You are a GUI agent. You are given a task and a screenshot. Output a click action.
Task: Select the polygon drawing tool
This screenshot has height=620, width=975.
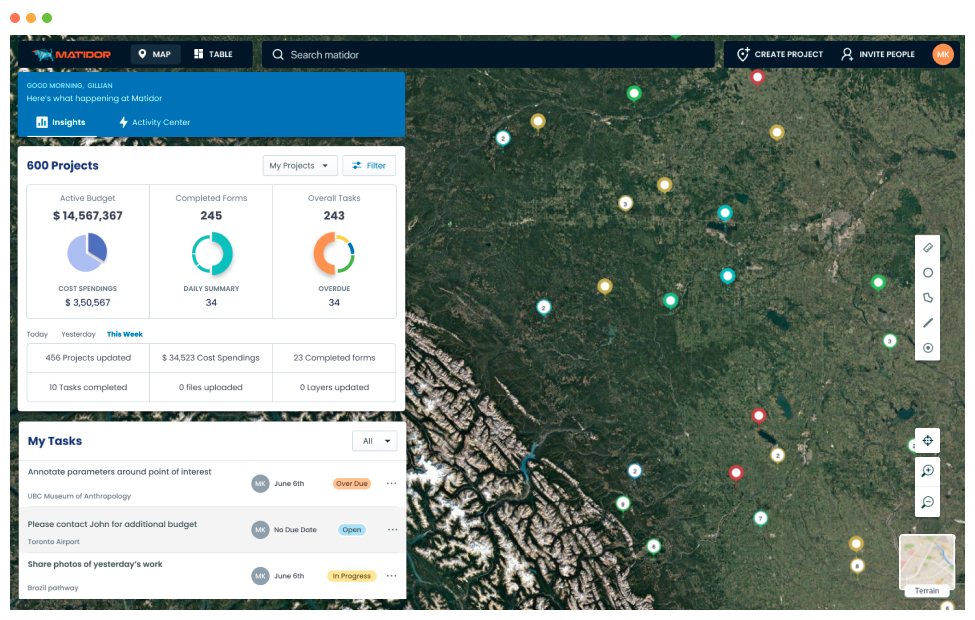coord(928,297)
